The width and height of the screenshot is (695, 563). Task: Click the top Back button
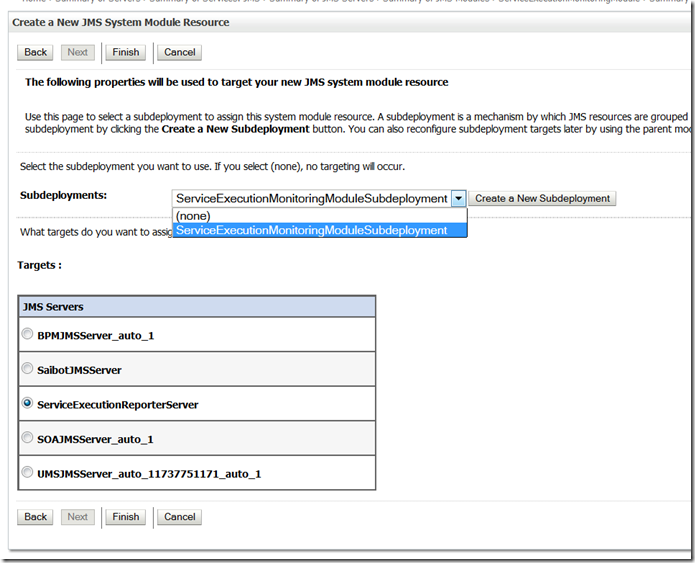pos(35,52)
